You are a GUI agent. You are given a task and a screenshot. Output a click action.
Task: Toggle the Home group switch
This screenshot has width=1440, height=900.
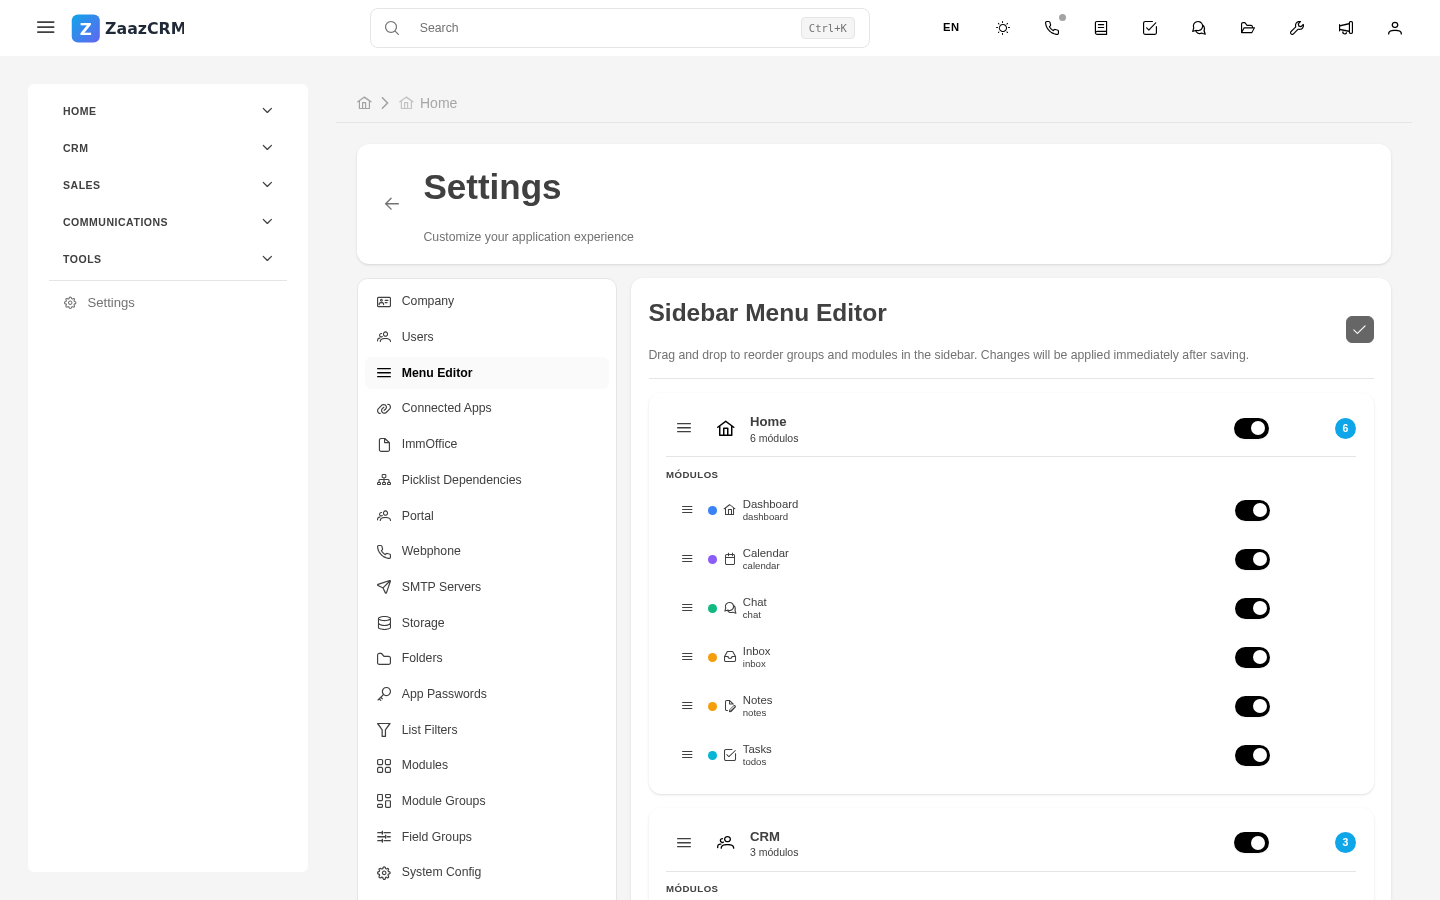click(1251, 428)
